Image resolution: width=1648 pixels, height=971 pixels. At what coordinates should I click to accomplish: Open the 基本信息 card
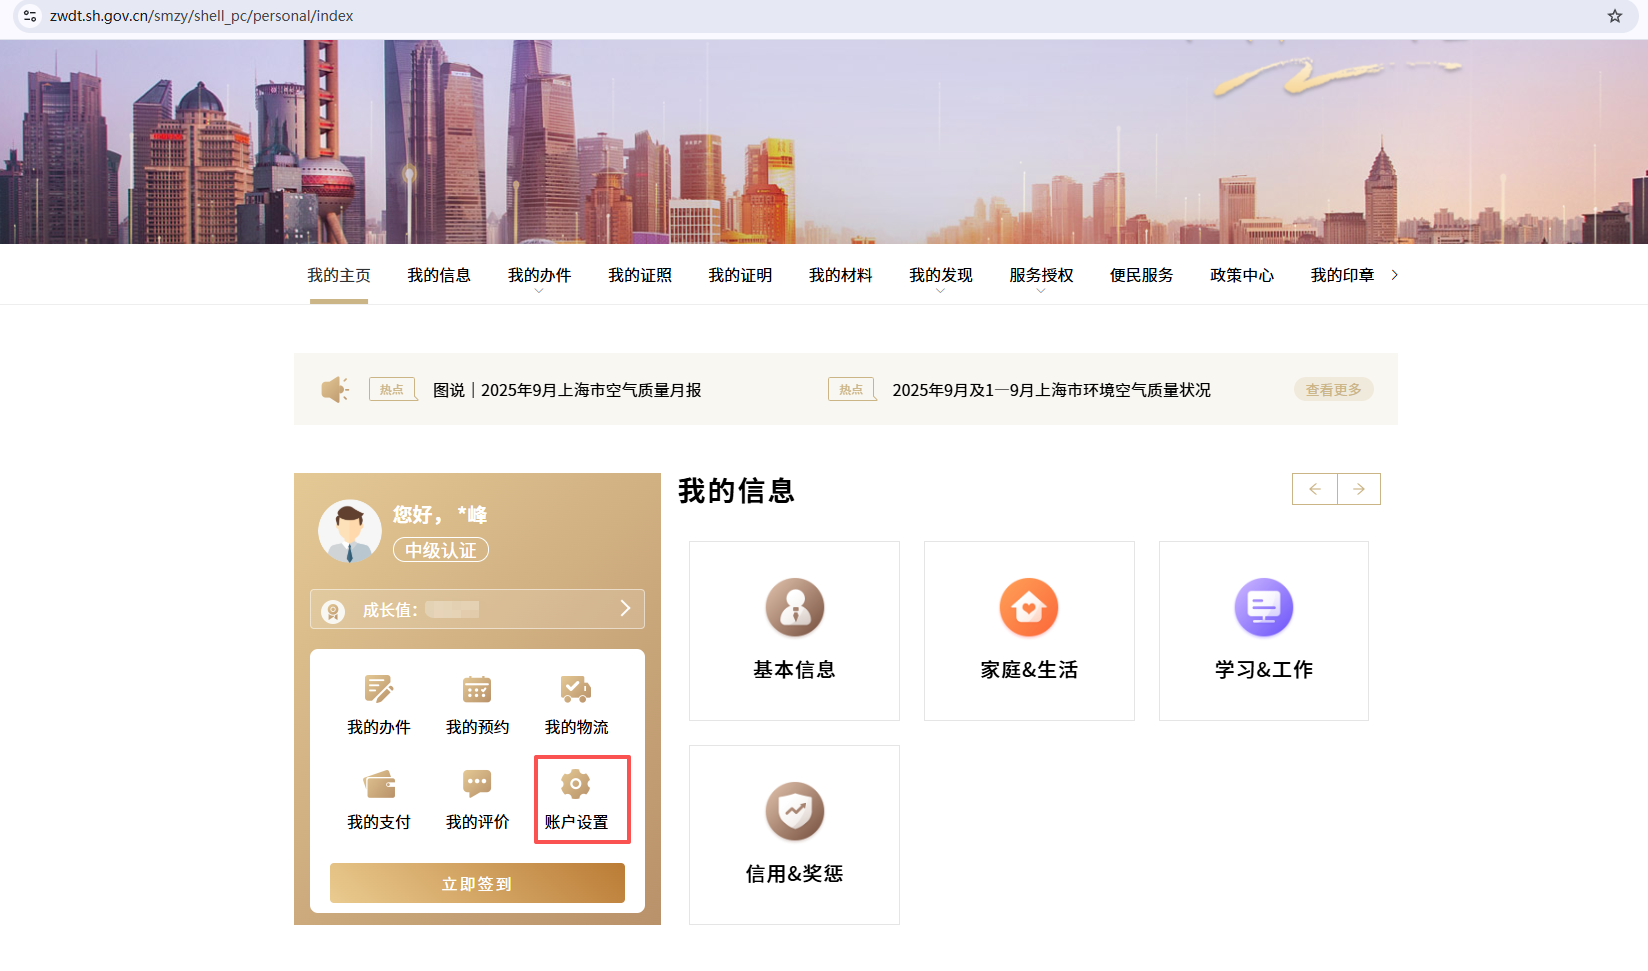[794, 631]
